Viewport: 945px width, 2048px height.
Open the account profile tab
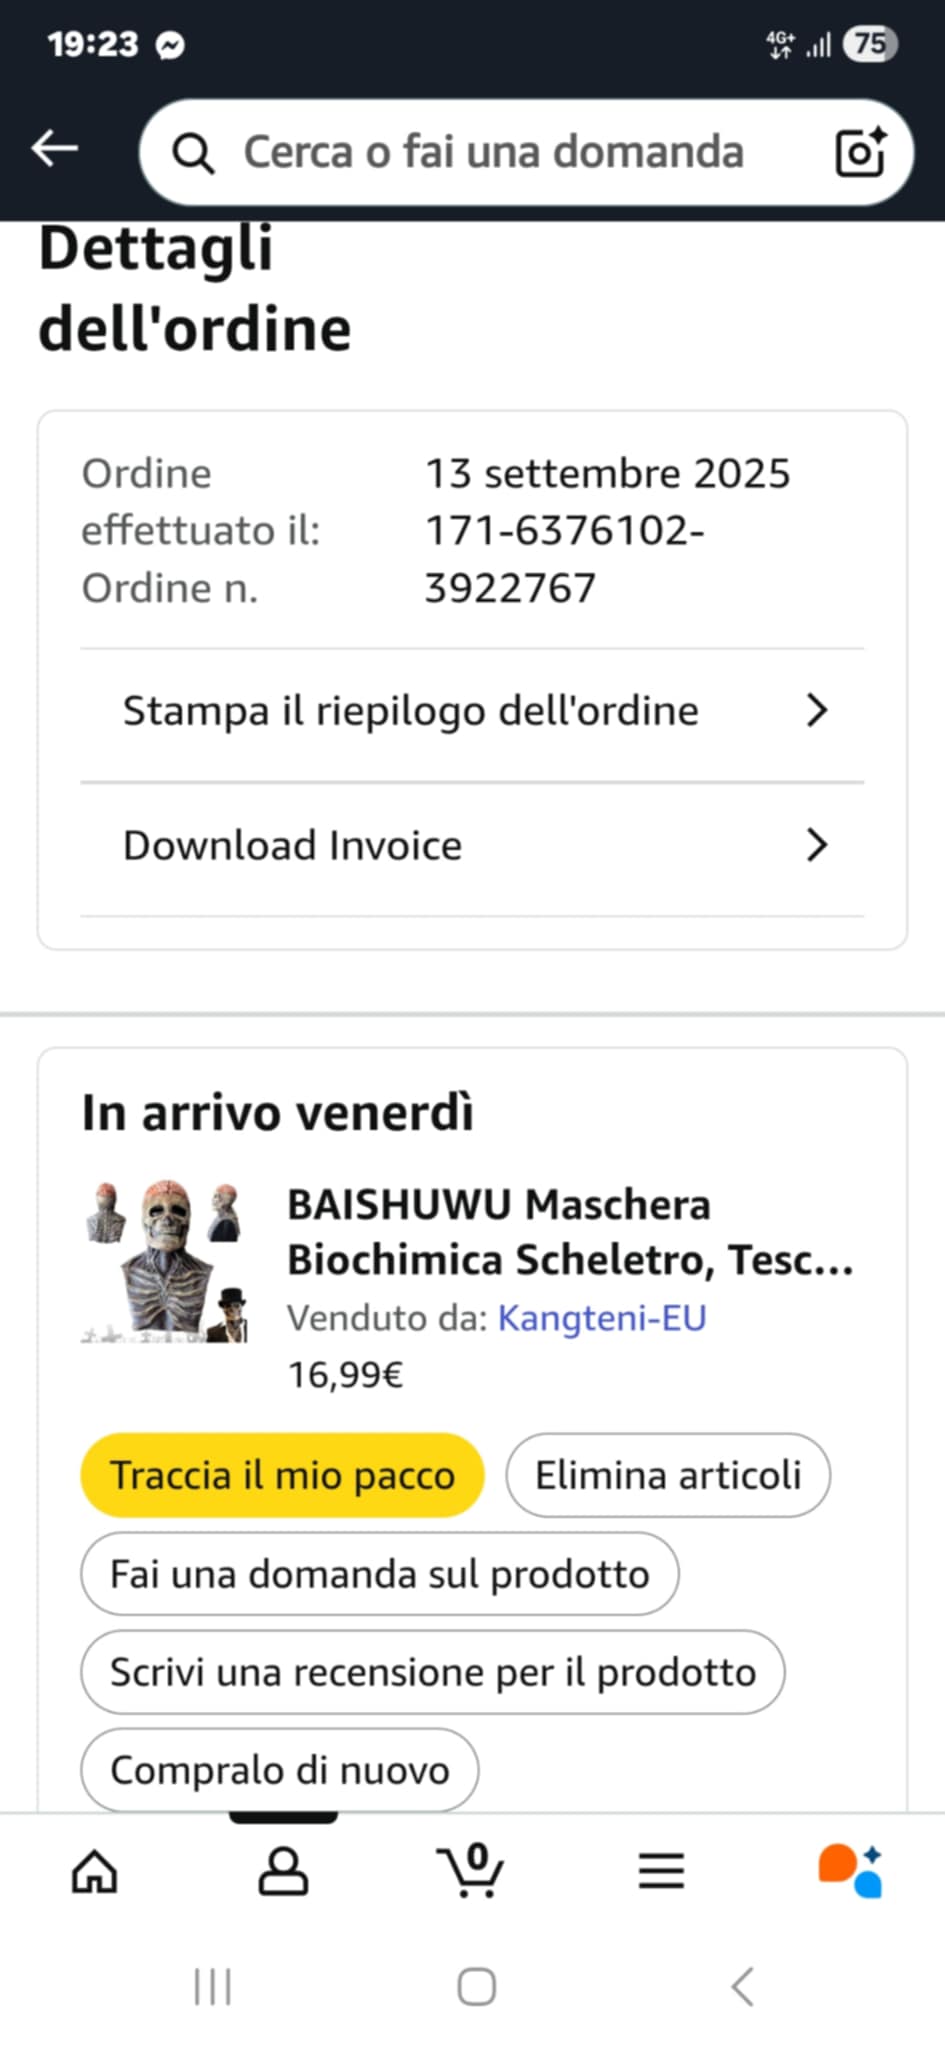(283, 1871)
